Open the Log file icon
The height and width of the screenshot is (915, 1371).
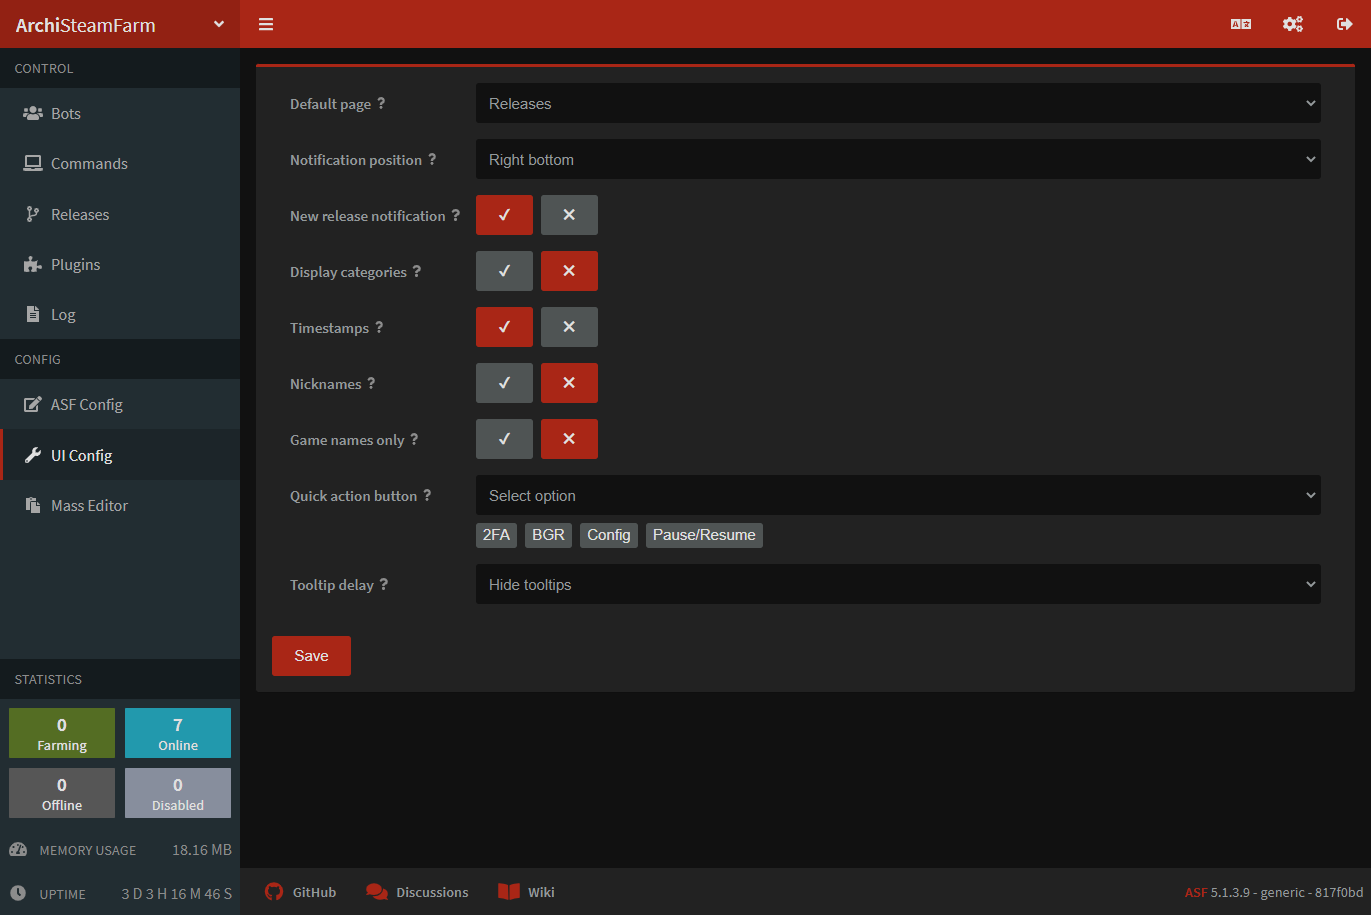31,314
